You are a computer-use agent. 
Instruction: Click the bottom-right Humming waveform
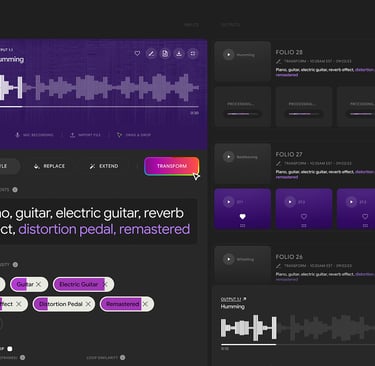coord(298,328)
